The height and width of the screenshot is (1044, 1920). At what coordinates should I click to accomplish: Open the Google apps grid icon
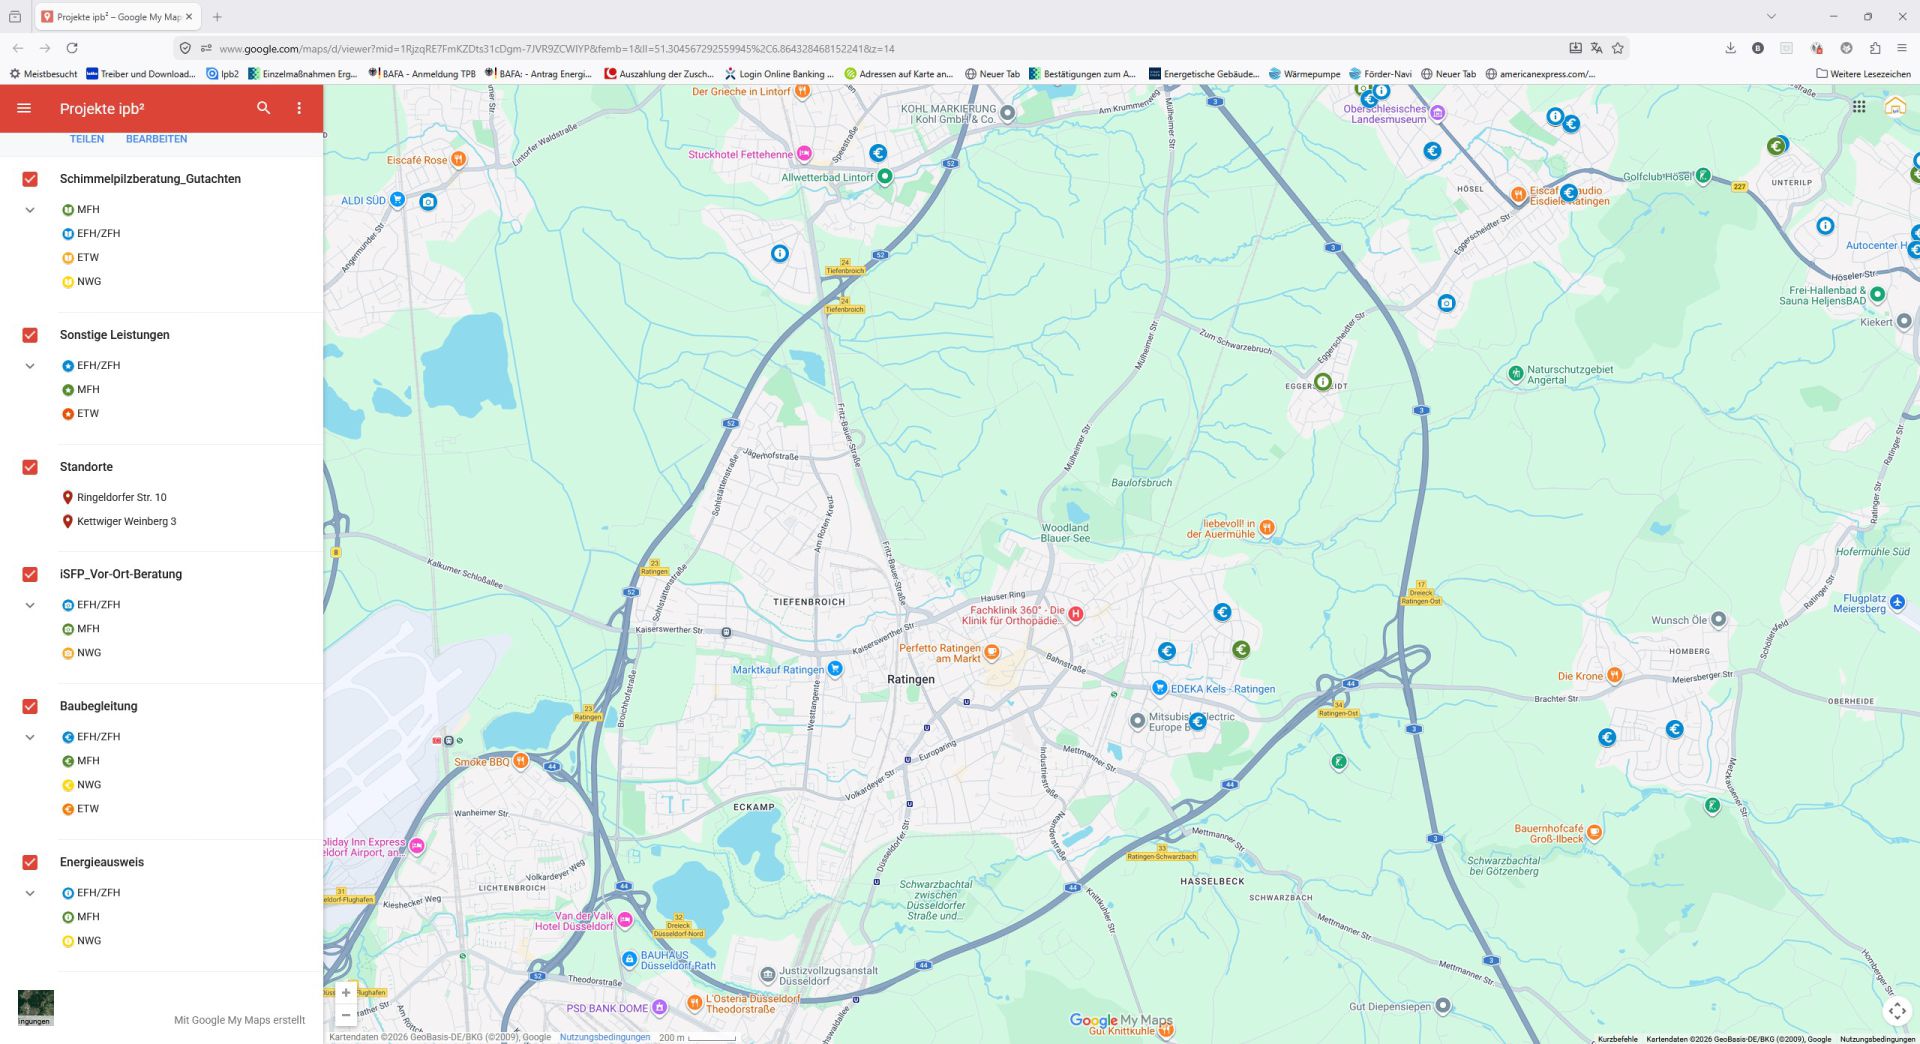pyautogui.click(x=1859, y=107)
